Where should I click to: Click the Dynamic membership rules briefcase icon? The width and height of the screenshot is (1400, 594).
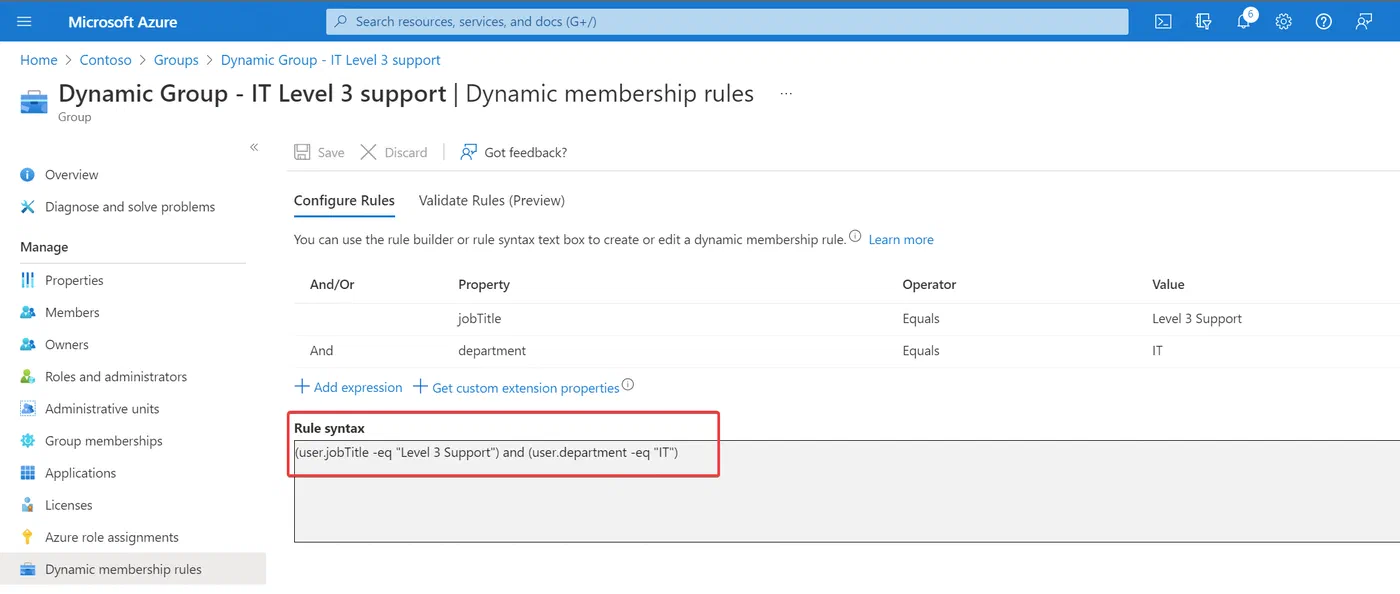28,569
